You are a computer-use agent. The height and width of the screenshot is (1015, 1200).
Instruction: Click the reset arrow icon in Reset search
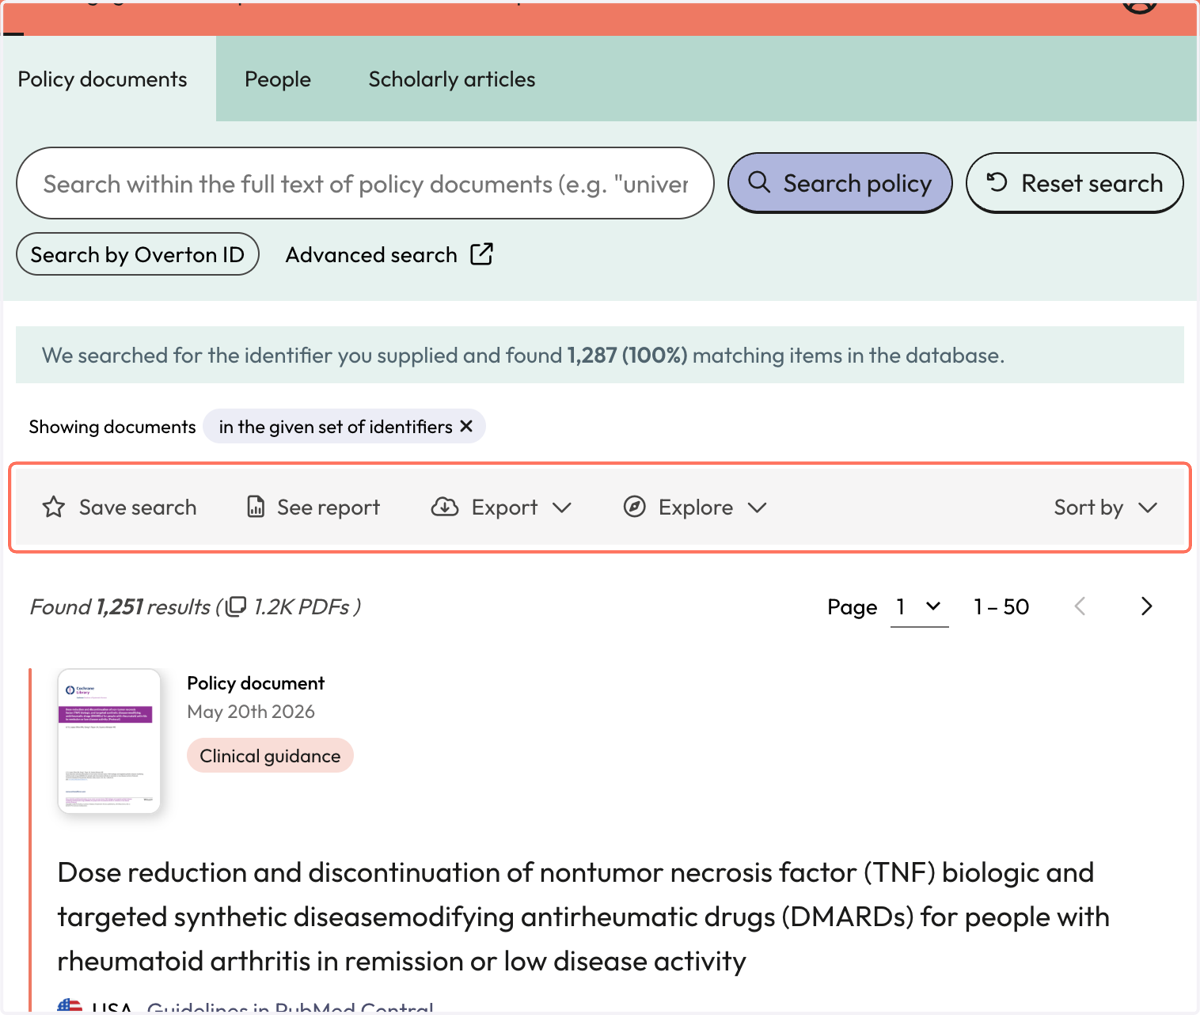997,182
